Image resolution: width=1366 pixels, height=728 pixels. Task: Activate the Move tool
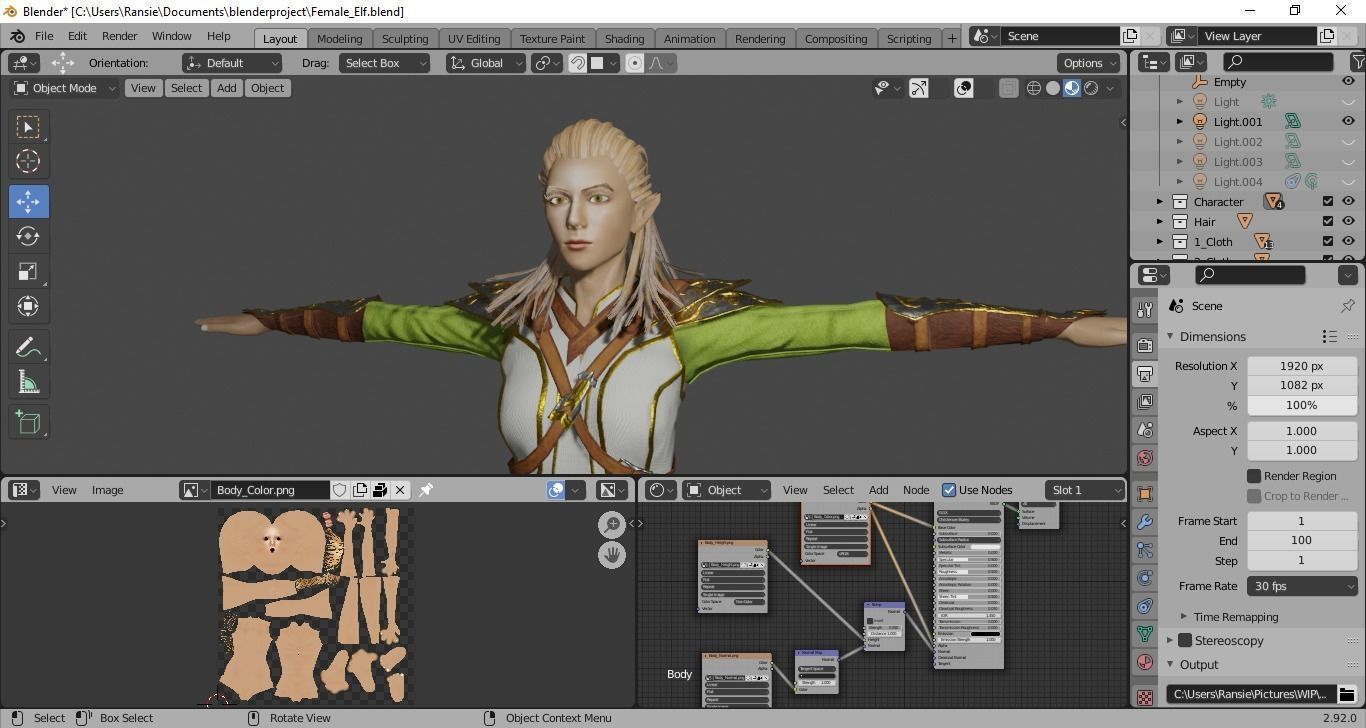pyautogui.click(x=28, y=201)
